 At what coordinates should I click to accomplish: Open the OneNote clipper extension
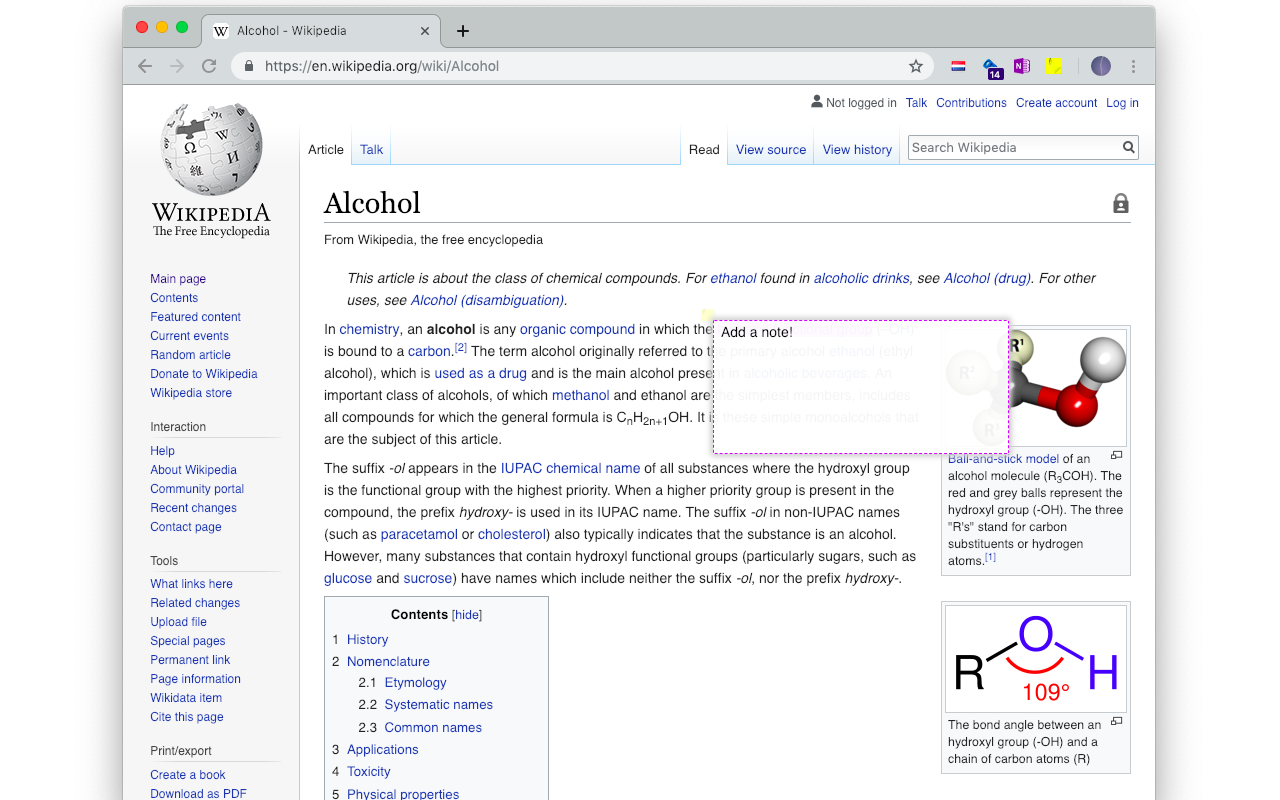pyautogui.click(x=1021, y=66)
